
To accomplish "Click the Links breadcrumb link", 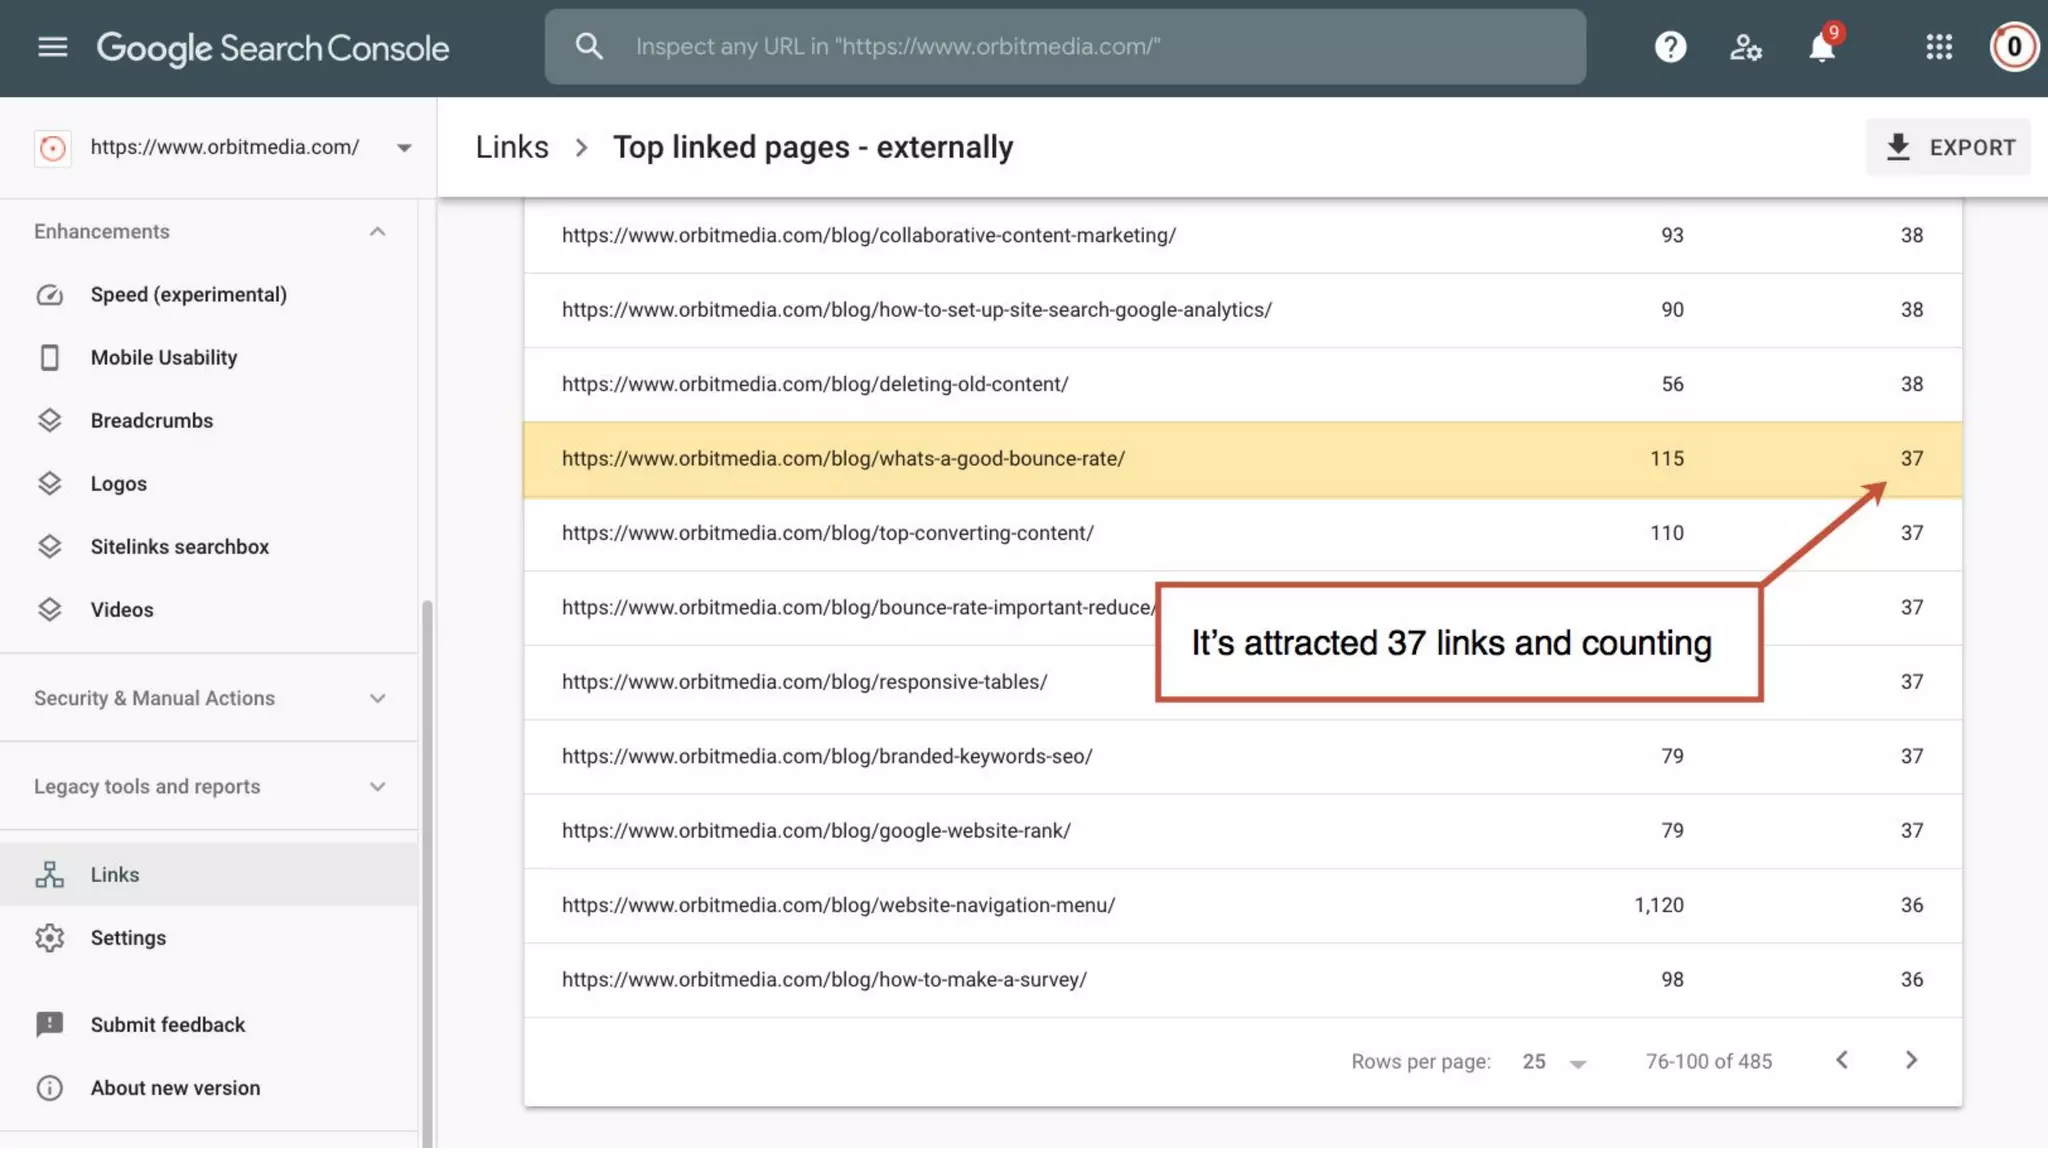I will point(512,147).
